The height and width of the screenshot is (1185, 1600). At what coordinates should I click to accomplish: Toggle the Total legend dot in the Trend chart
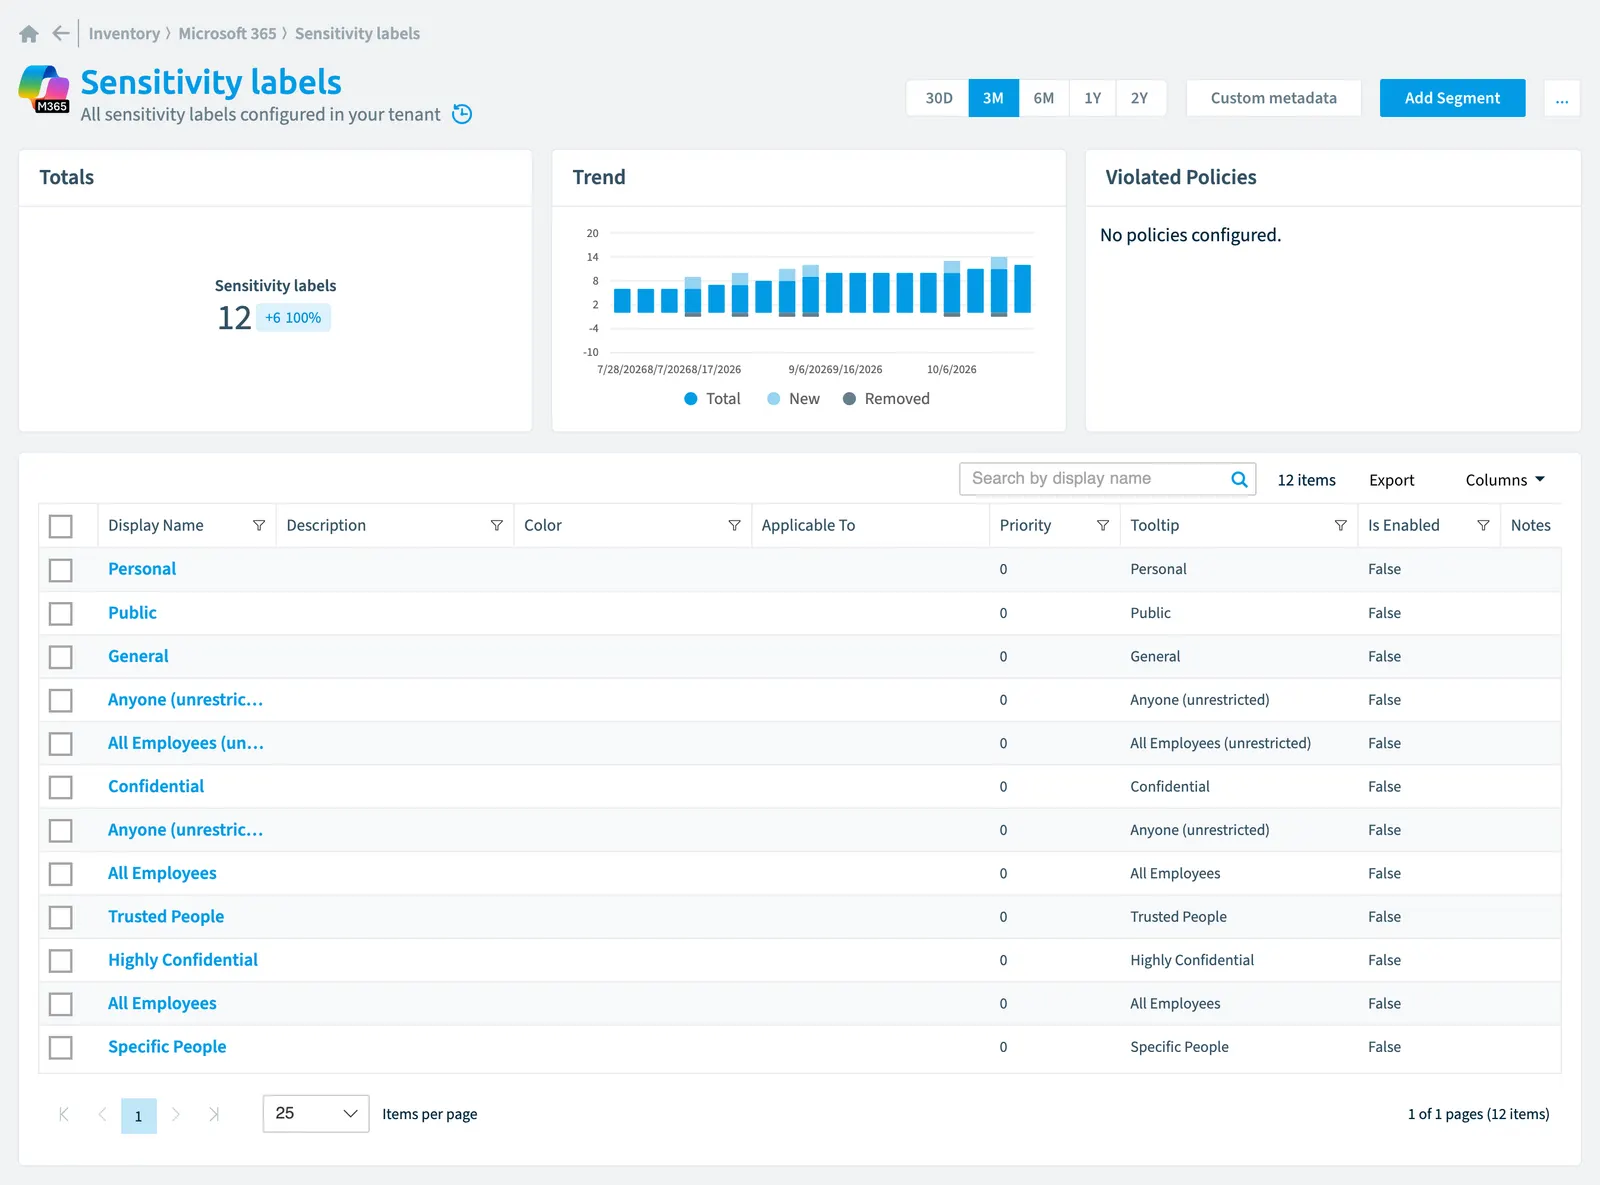pos(691,399)
